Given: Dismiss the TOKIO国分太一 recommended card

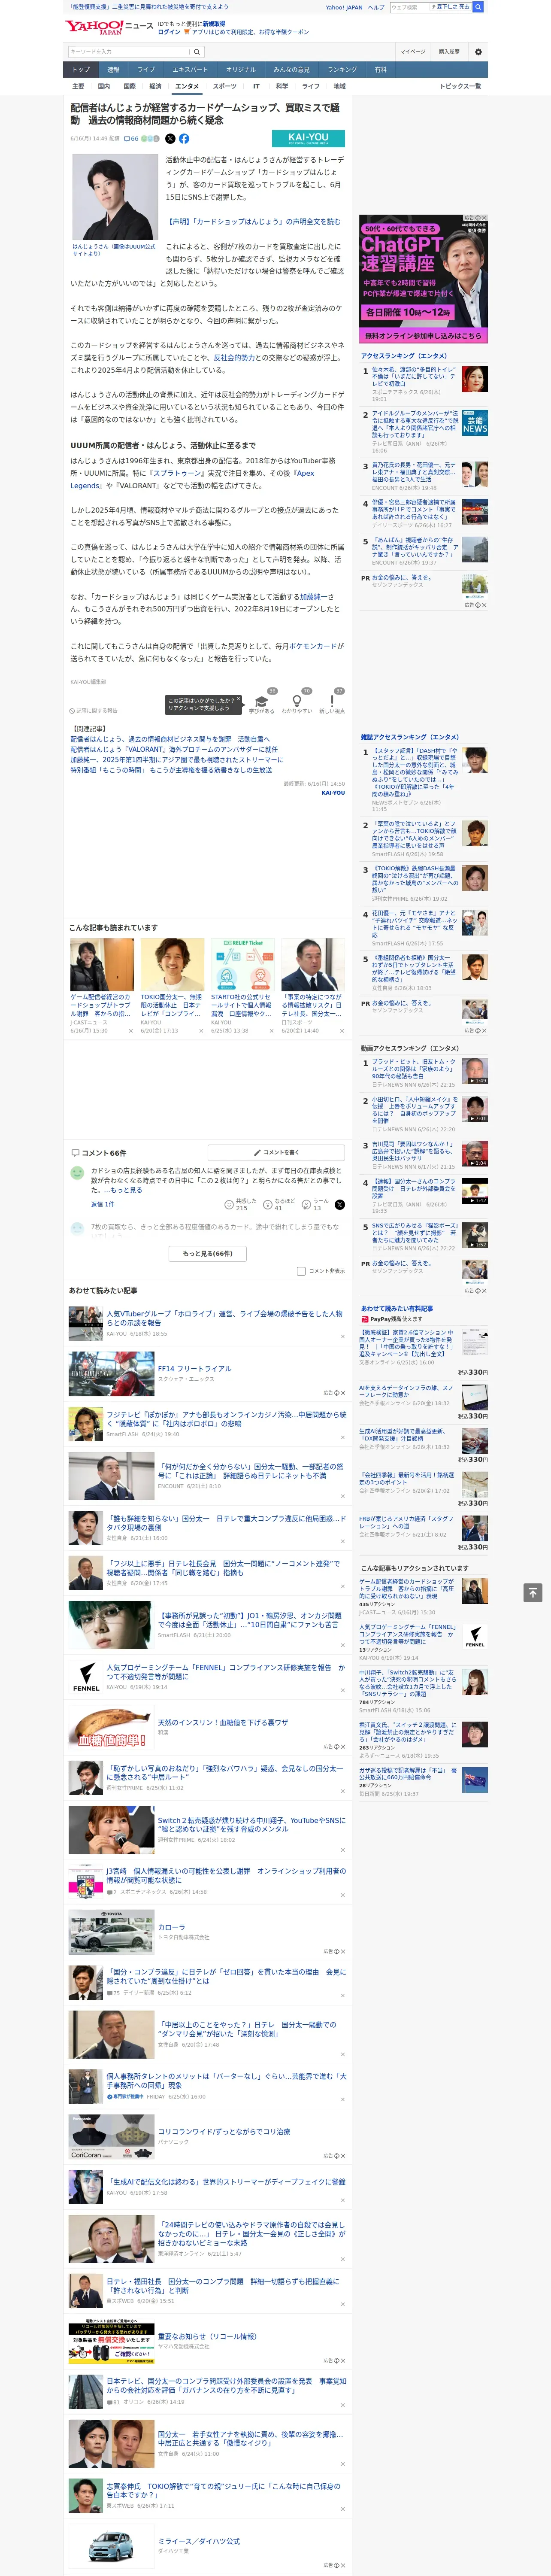Looking at the screenshot, I should tap(201, 1031).
